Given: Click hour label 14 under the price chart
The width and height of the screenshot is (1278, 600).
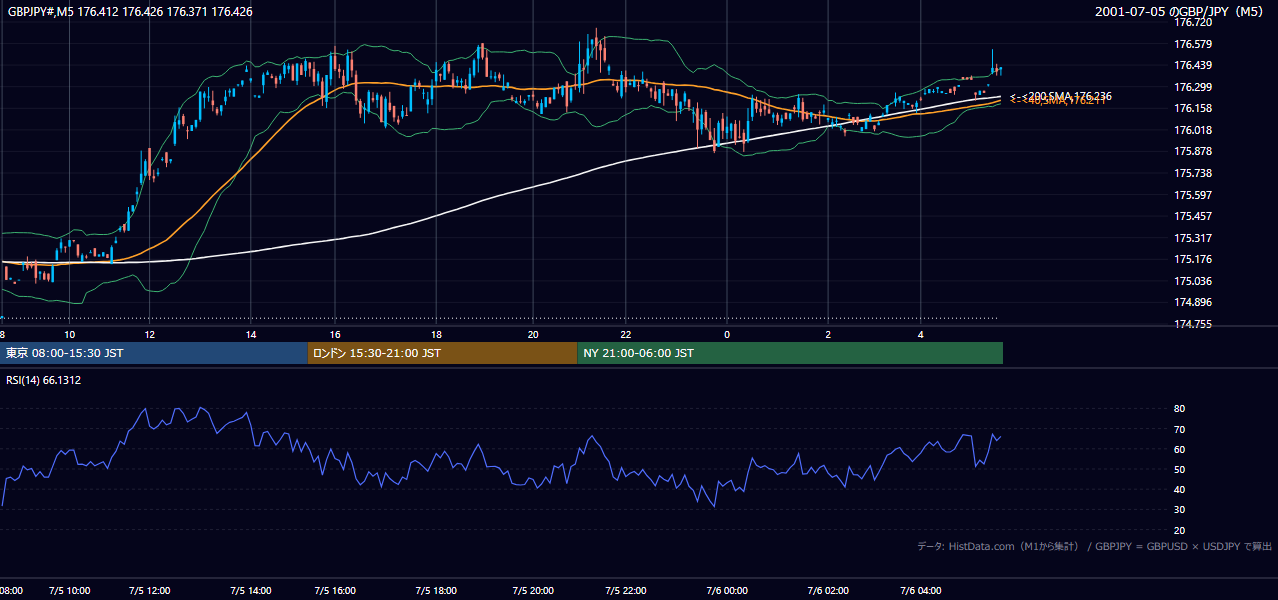Looking at the screenshot, I should pos(250,334).
